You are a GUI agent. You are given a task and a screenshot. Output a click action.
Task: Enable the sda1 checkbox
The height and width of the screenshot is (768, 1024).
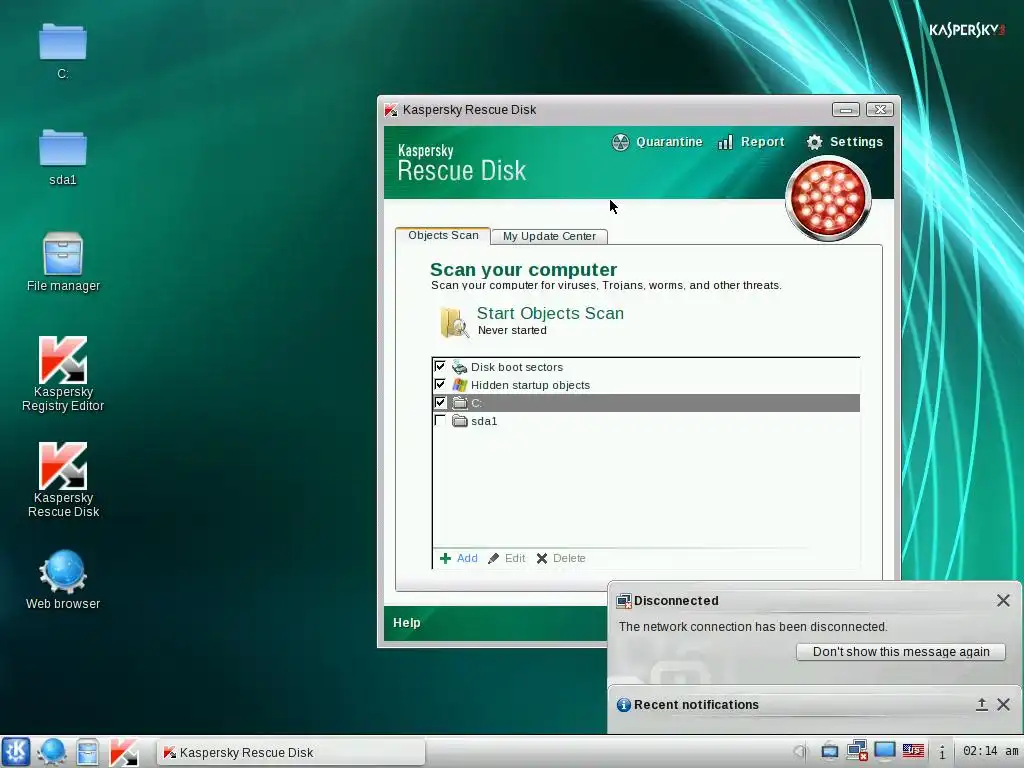pos(440,421)
